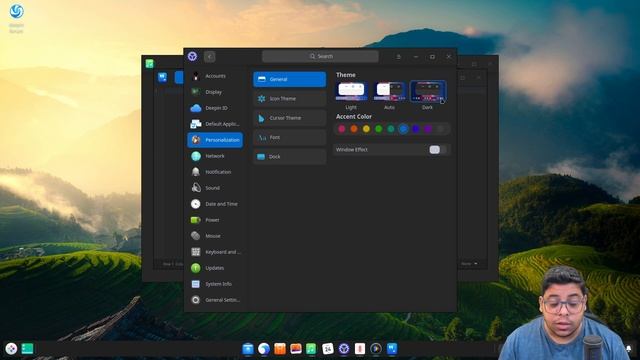Viewport: 640px width, 360px height.
Task: Open Display settings in sidebar
Action: click(215, 92)
